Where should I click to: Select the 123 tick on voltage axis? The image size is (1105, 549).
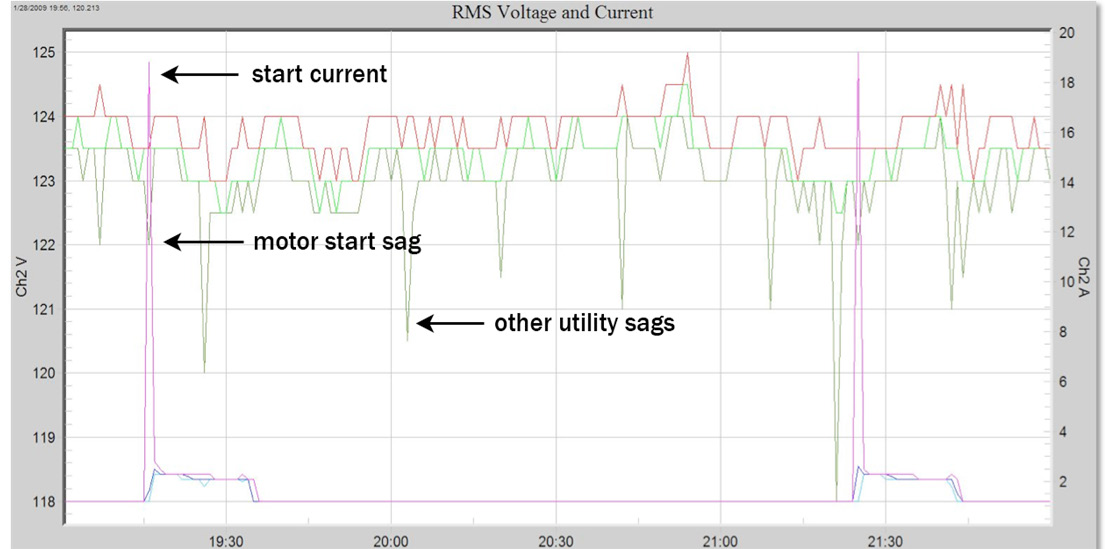coord(44,181)
